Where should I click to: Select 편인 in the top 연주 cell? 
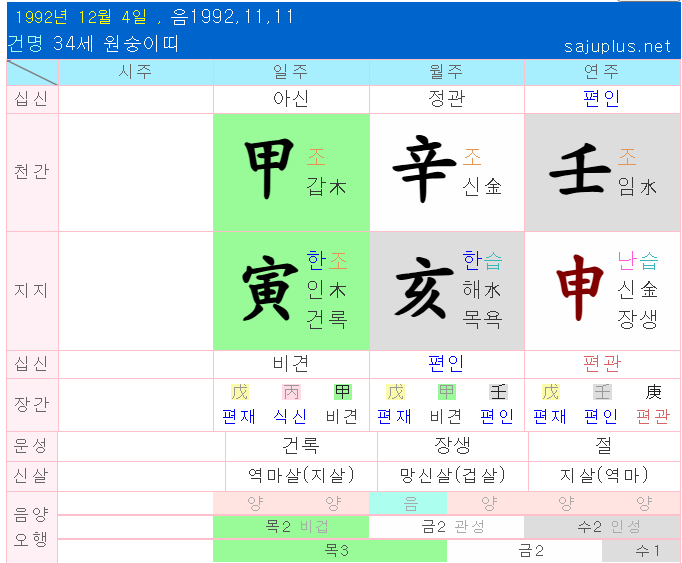(x=602, y=99)
